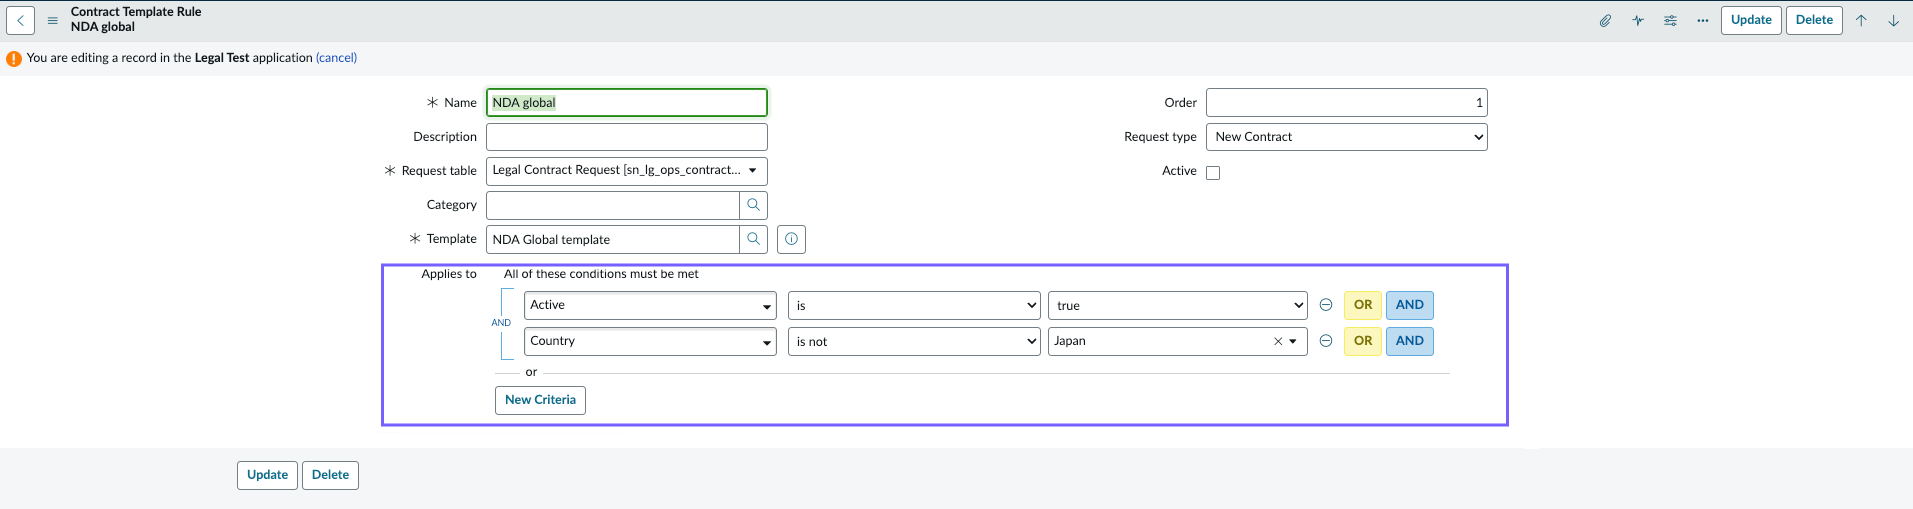The height and width of the screenshot is (509, 1913).
Task: Open the 'is' operator dropdown
Action: [x=914, y=305]
